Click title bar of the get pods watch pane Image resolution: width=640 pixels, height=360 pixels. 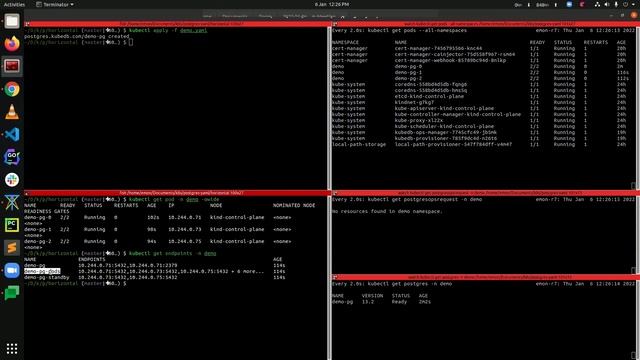coord(486,24)
